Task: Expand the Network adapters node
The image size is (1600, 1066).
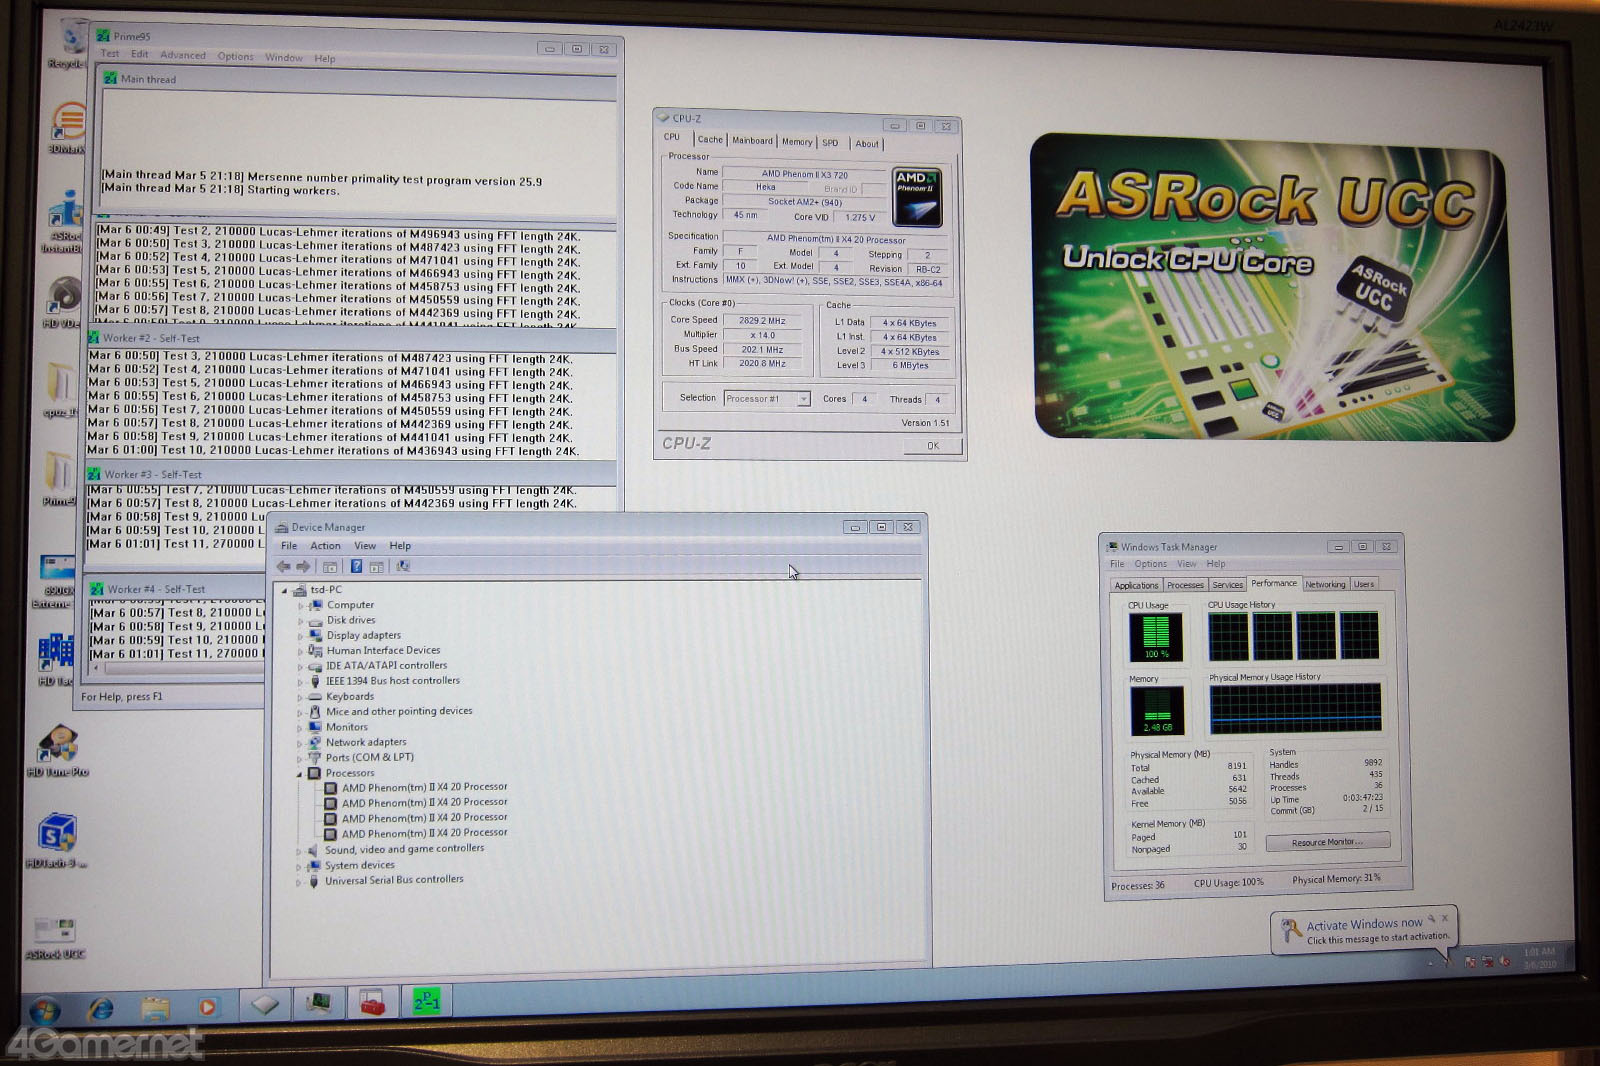Action: coord(299,743)
